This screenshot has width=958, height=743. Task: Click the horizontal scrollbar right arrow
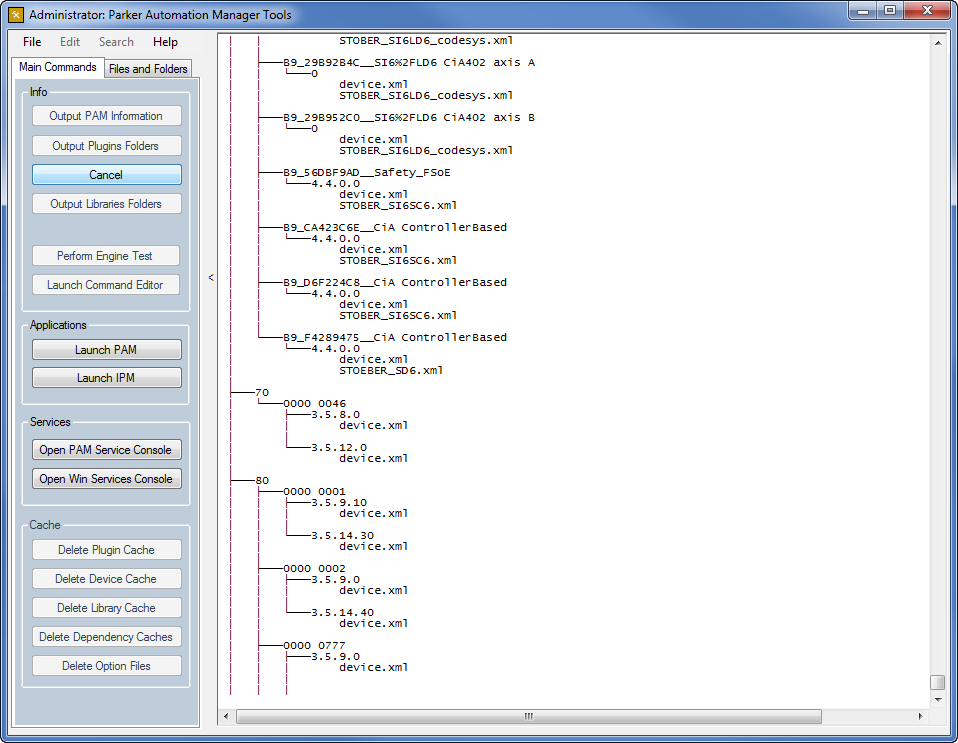921,716
